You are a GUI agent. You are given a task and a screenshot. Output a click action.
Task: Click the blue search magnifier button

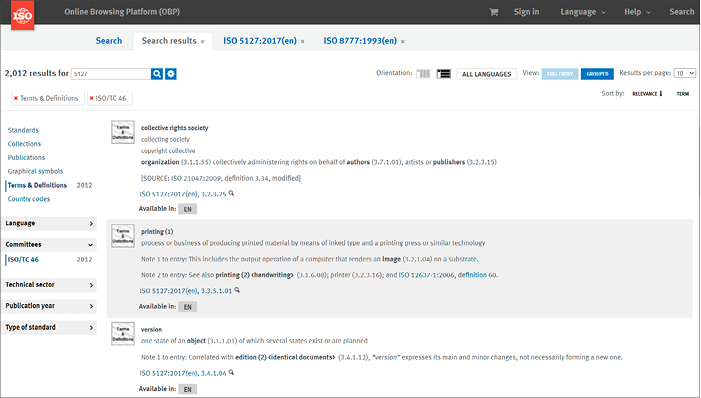[x=156, y=74]
